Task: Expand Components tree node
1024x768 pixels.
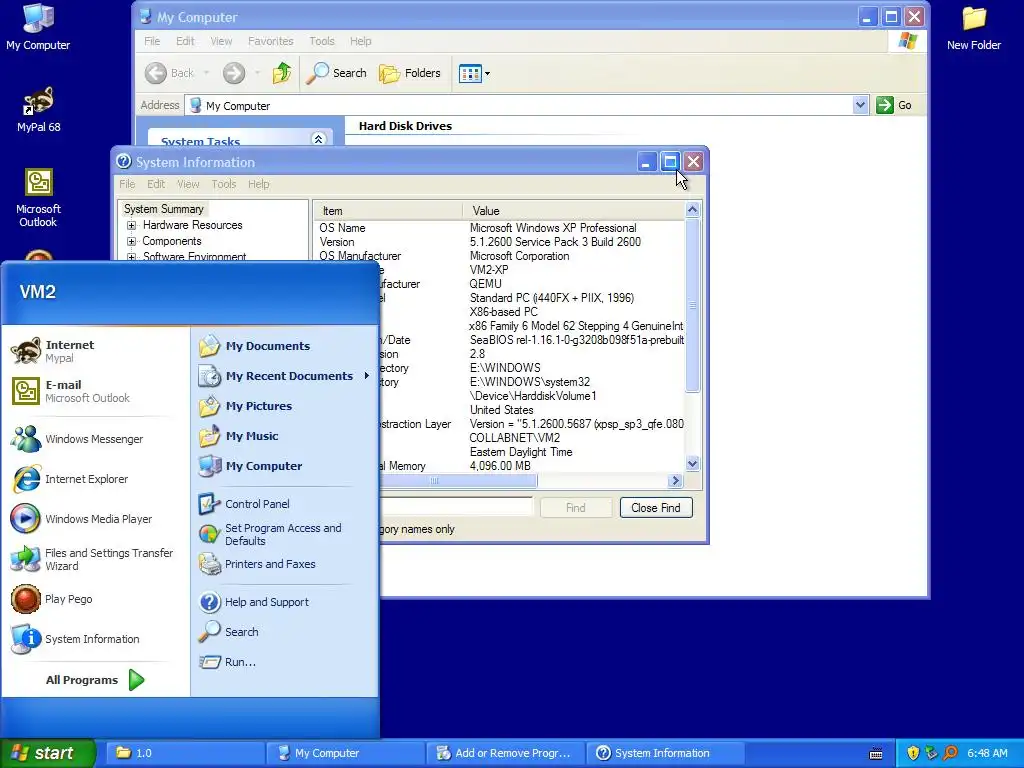Action: 131,242
